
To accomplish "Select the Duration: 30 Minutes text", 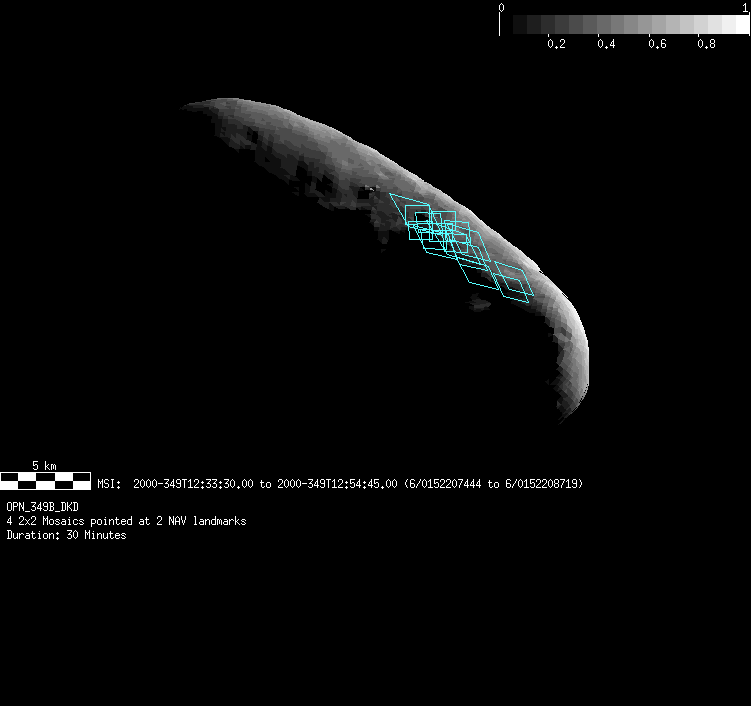I will (66, 535).
